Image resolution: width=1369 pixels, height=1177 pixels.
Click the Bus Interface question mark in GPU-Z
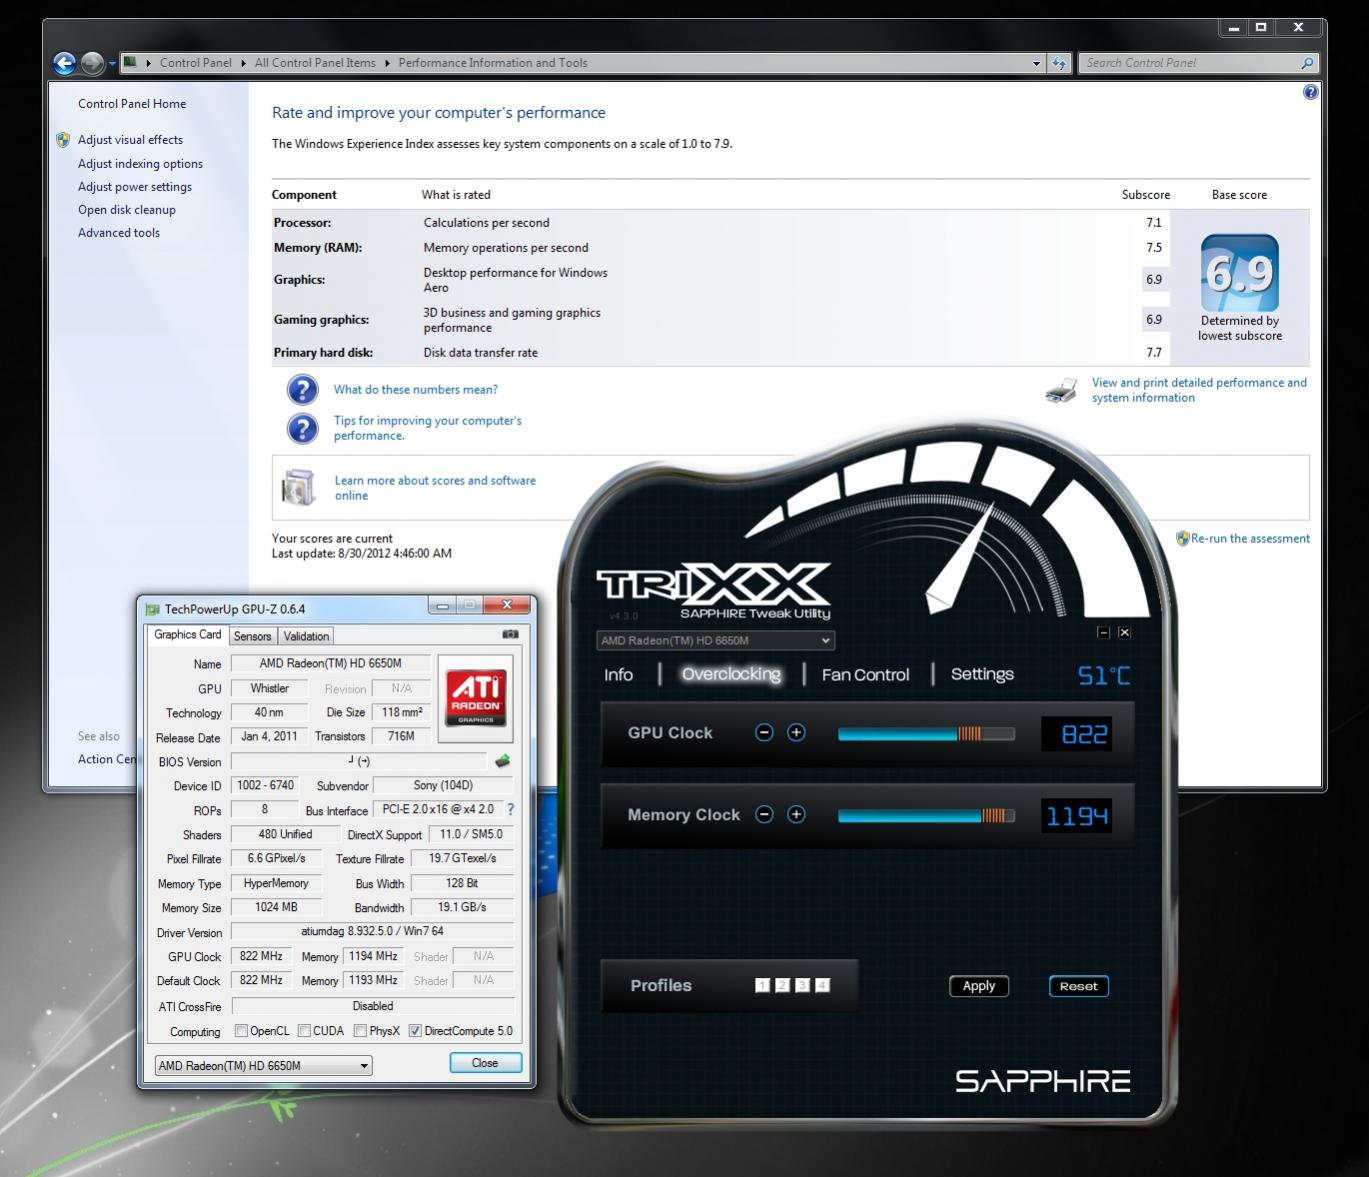pyautogui.click(x=510, y=810)
